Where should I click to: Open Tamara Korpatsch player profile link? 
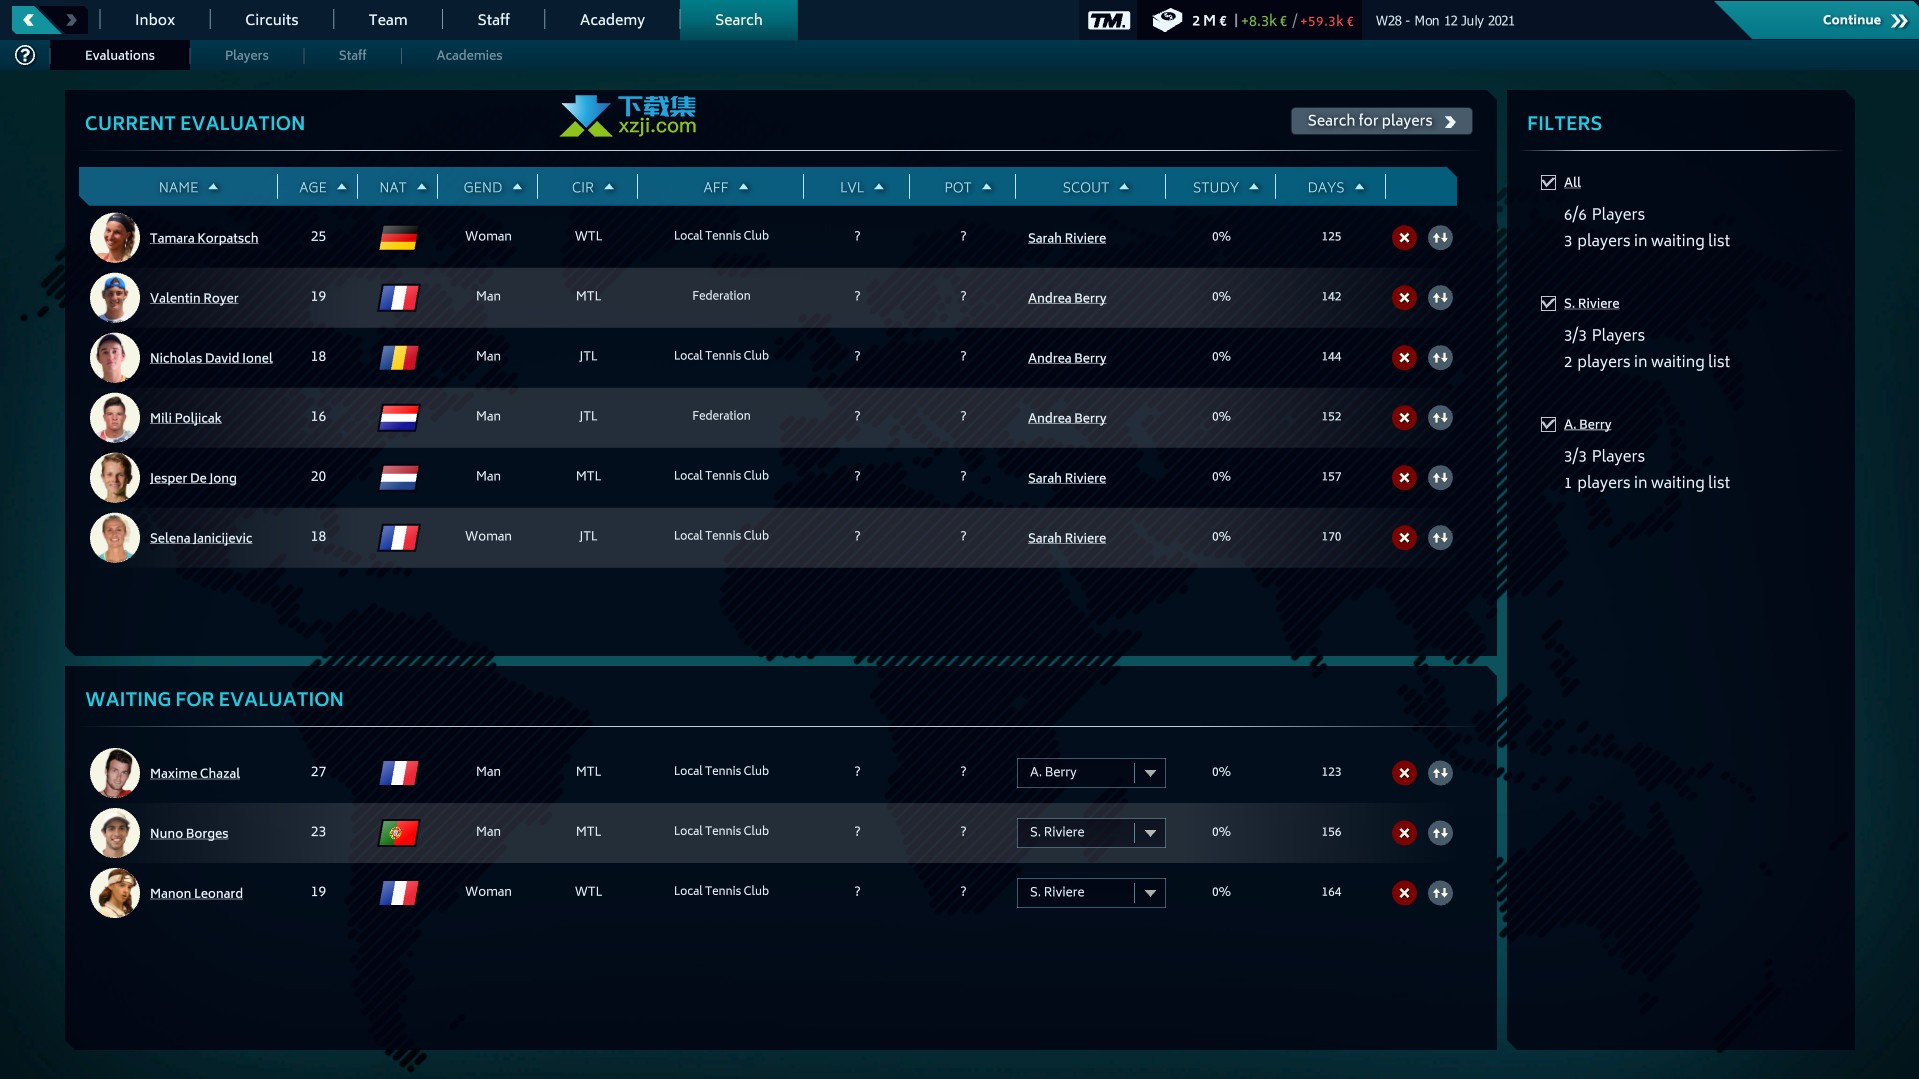(204, 237)
